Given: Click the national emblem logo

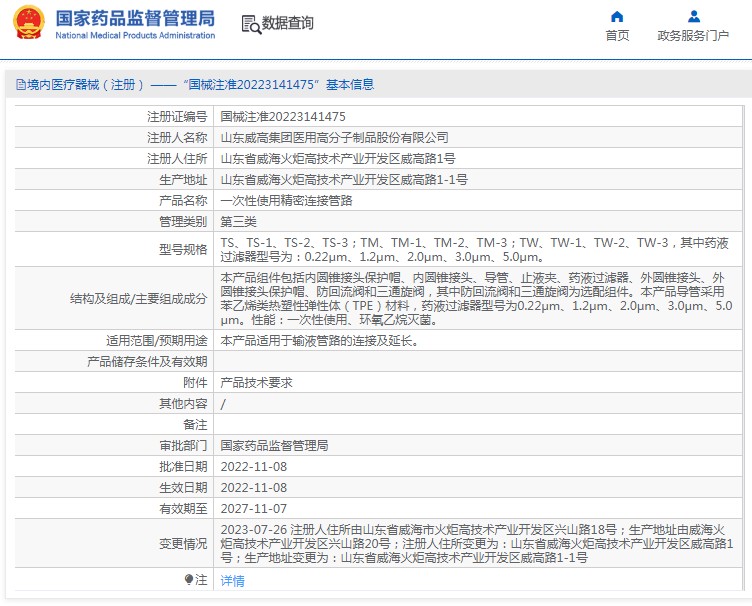Looking at the screenshot, I should coord(29,23).
